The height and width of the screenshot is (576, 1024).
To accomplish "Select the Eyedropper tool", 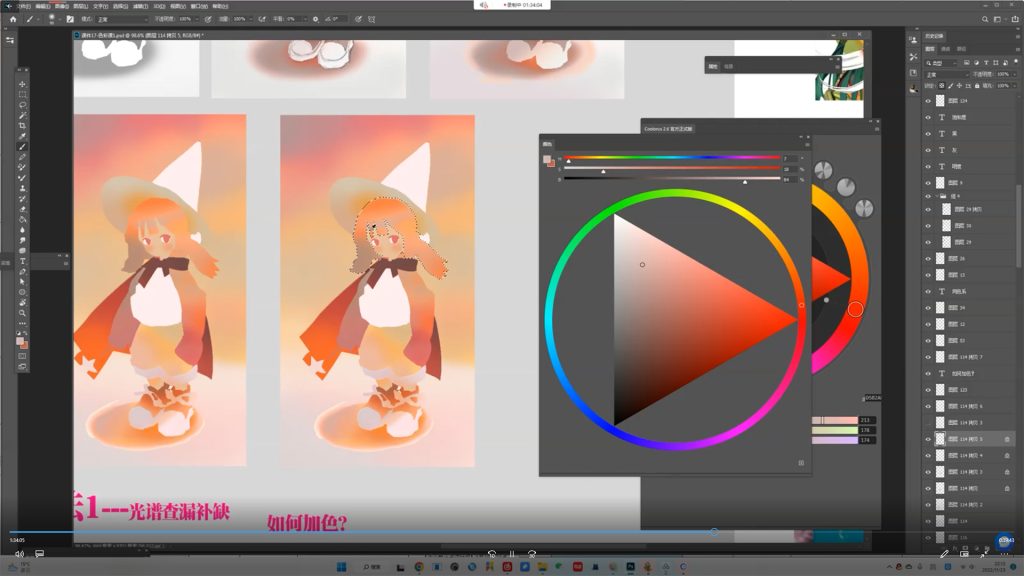I will (22, 136).
